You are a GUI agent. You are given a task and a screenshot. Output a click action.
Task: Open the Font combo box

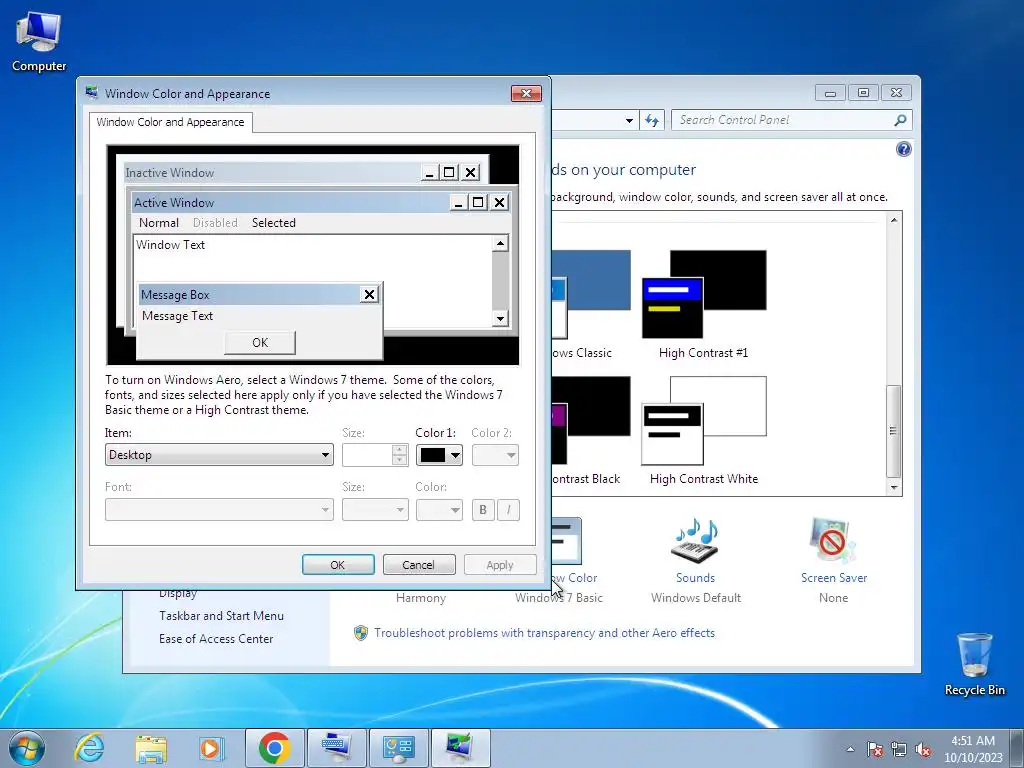pyautogui.click(x=219, y=509)
